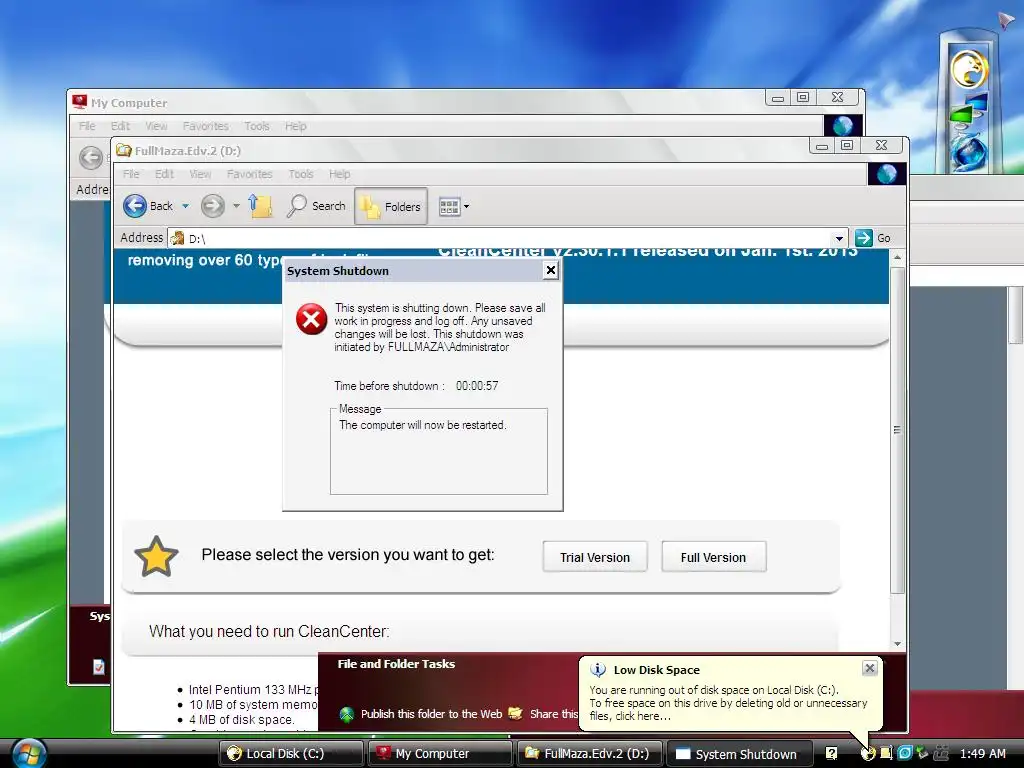Close the Low Disk Space balloon
Screen dimensions: 1024x768
pyautogui.click(x=869, y=668)
